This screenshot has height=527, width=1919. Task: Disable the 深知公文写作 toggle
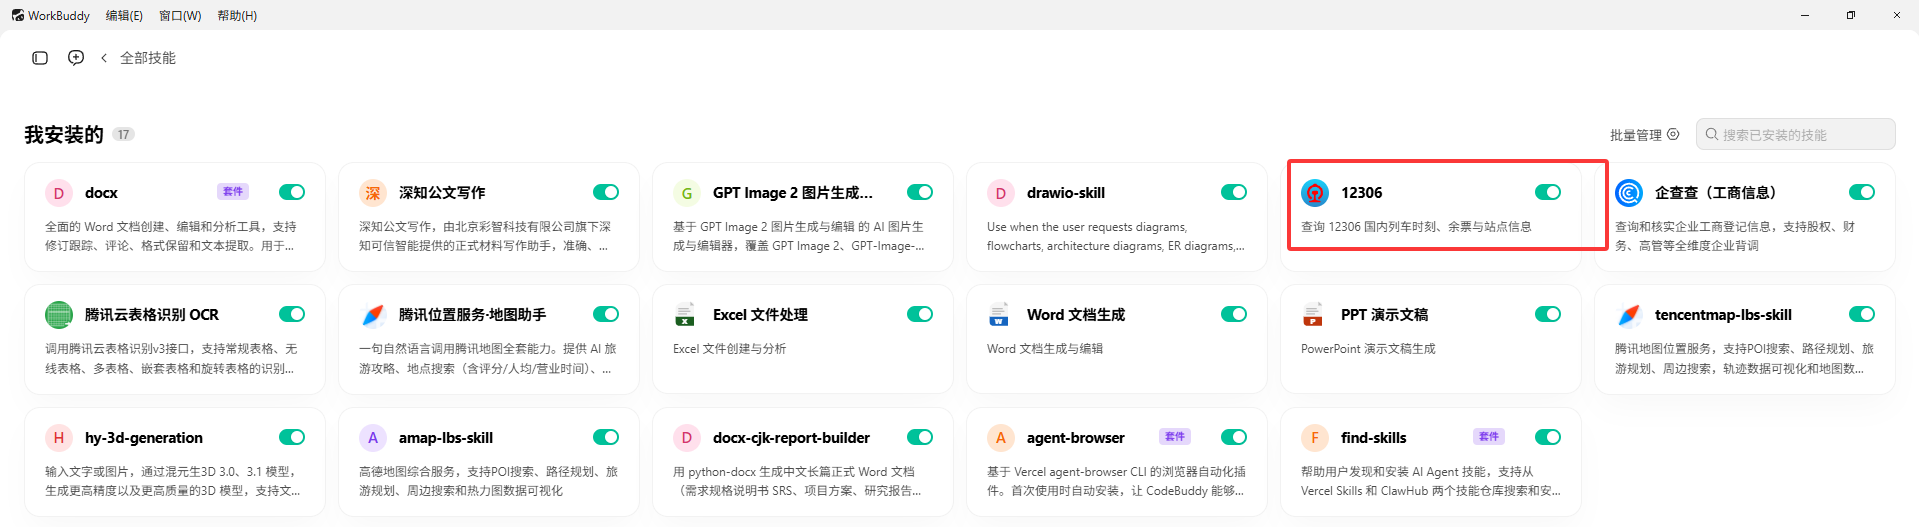pyautogui.click(x=606, y=192)
